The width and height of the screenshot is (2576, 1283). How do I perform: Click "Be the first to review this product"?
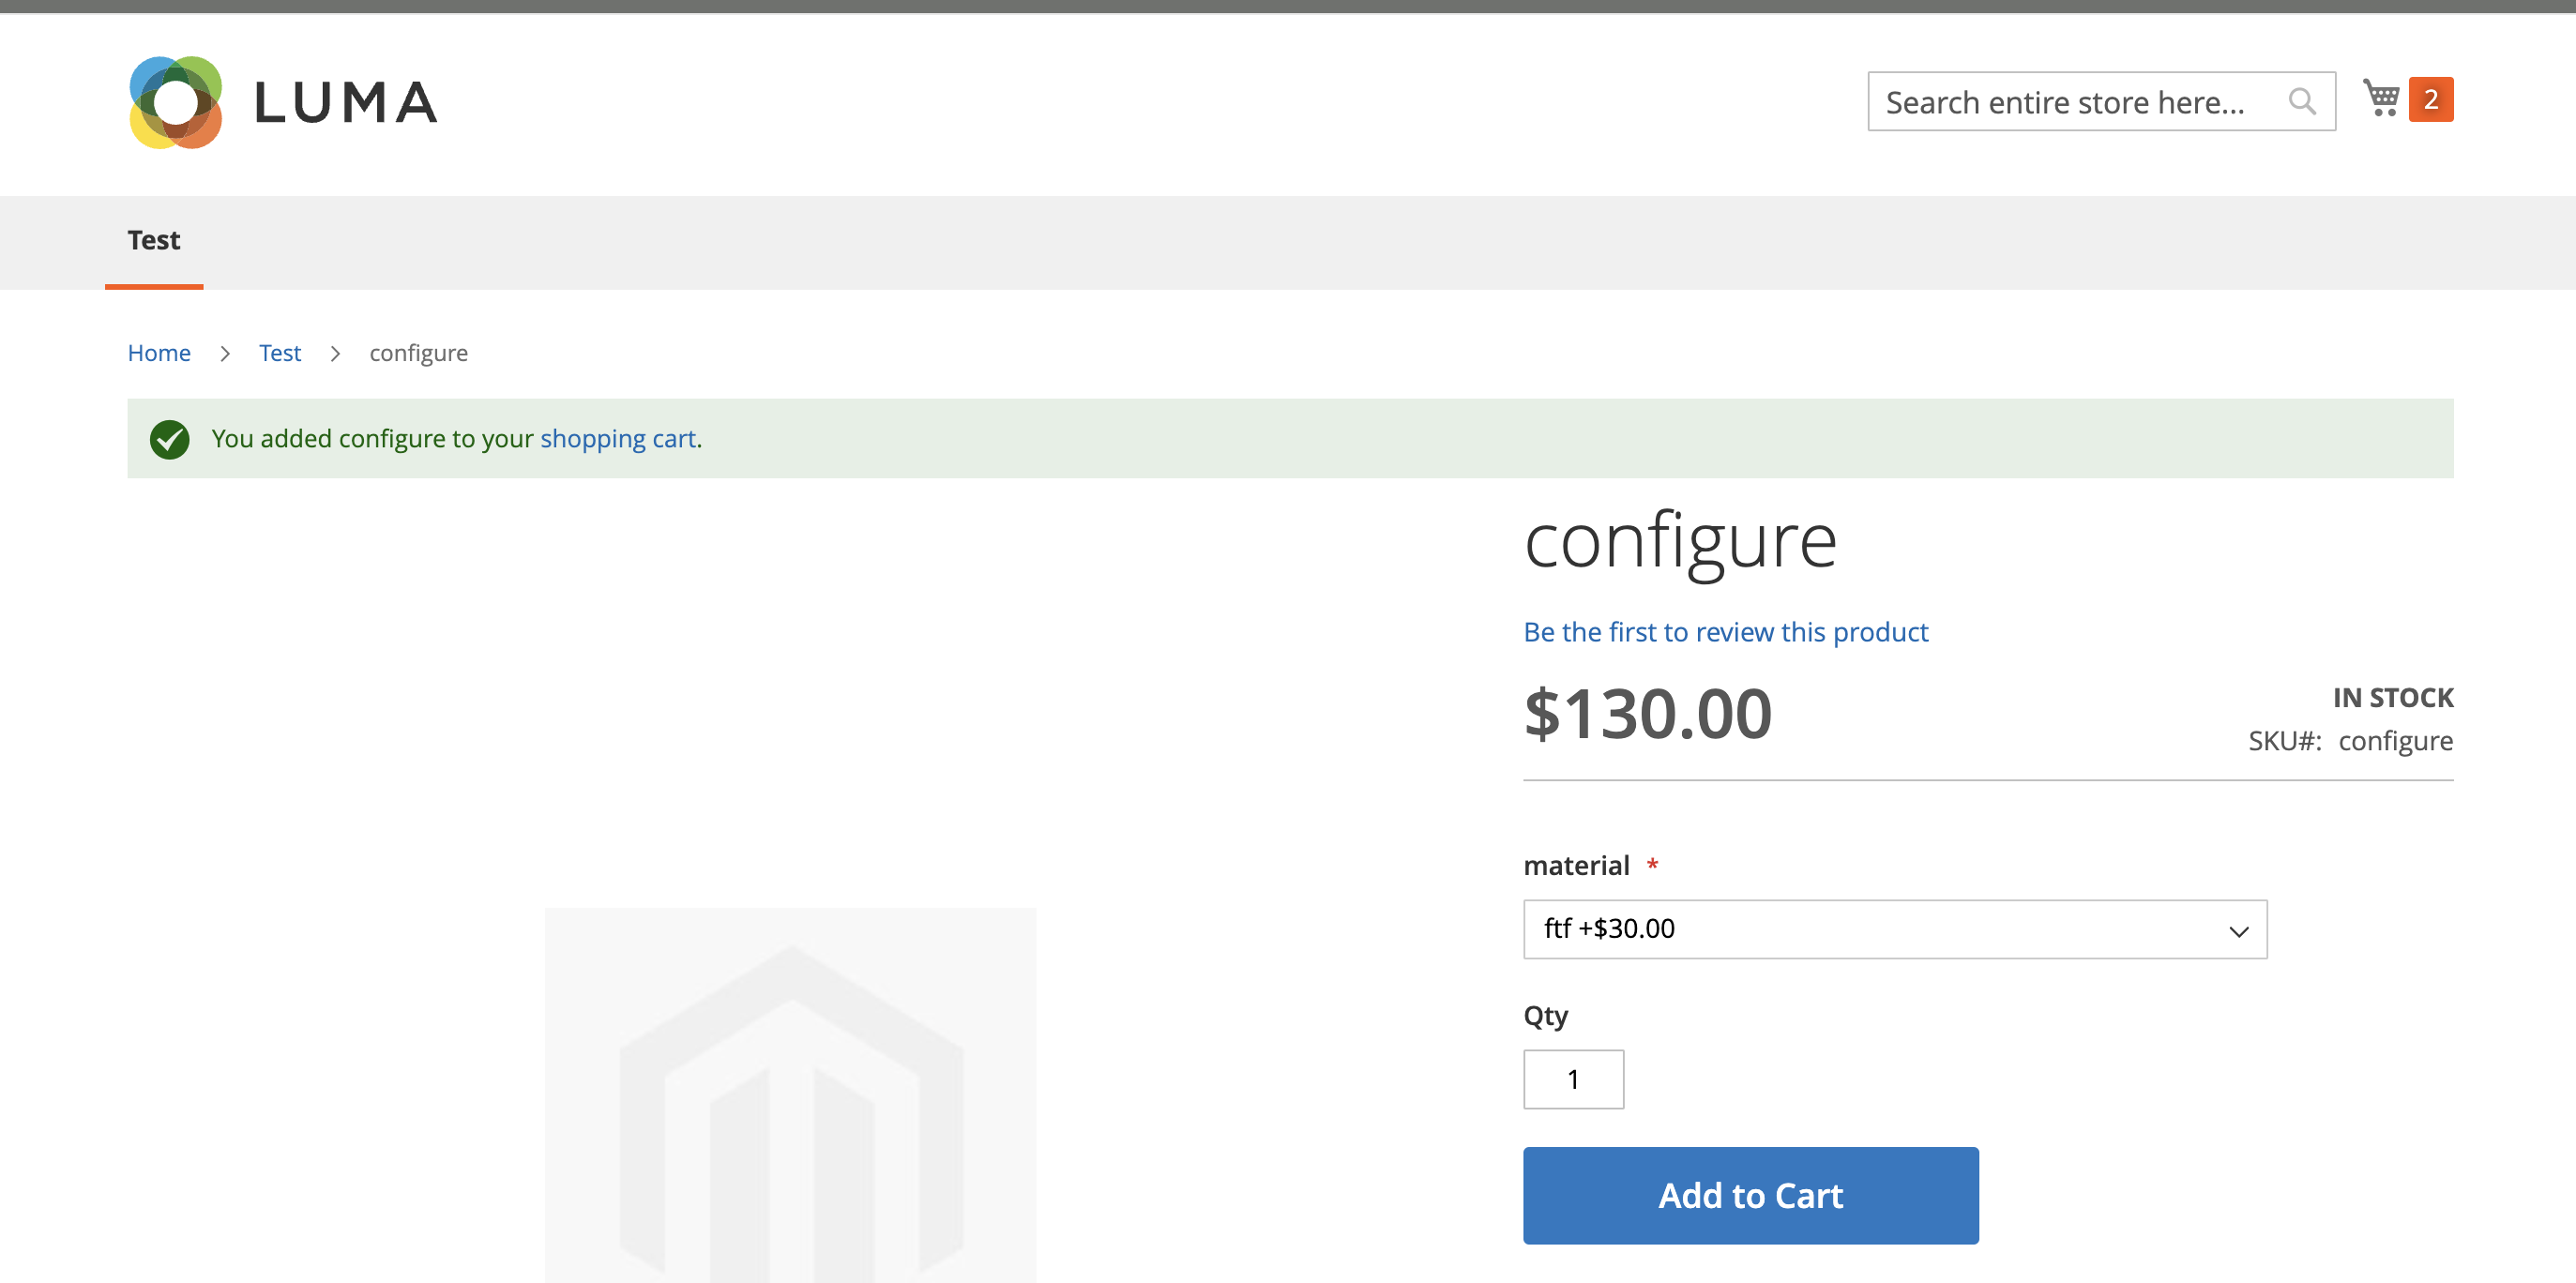pyautogui.click(x=1725, y=631)
